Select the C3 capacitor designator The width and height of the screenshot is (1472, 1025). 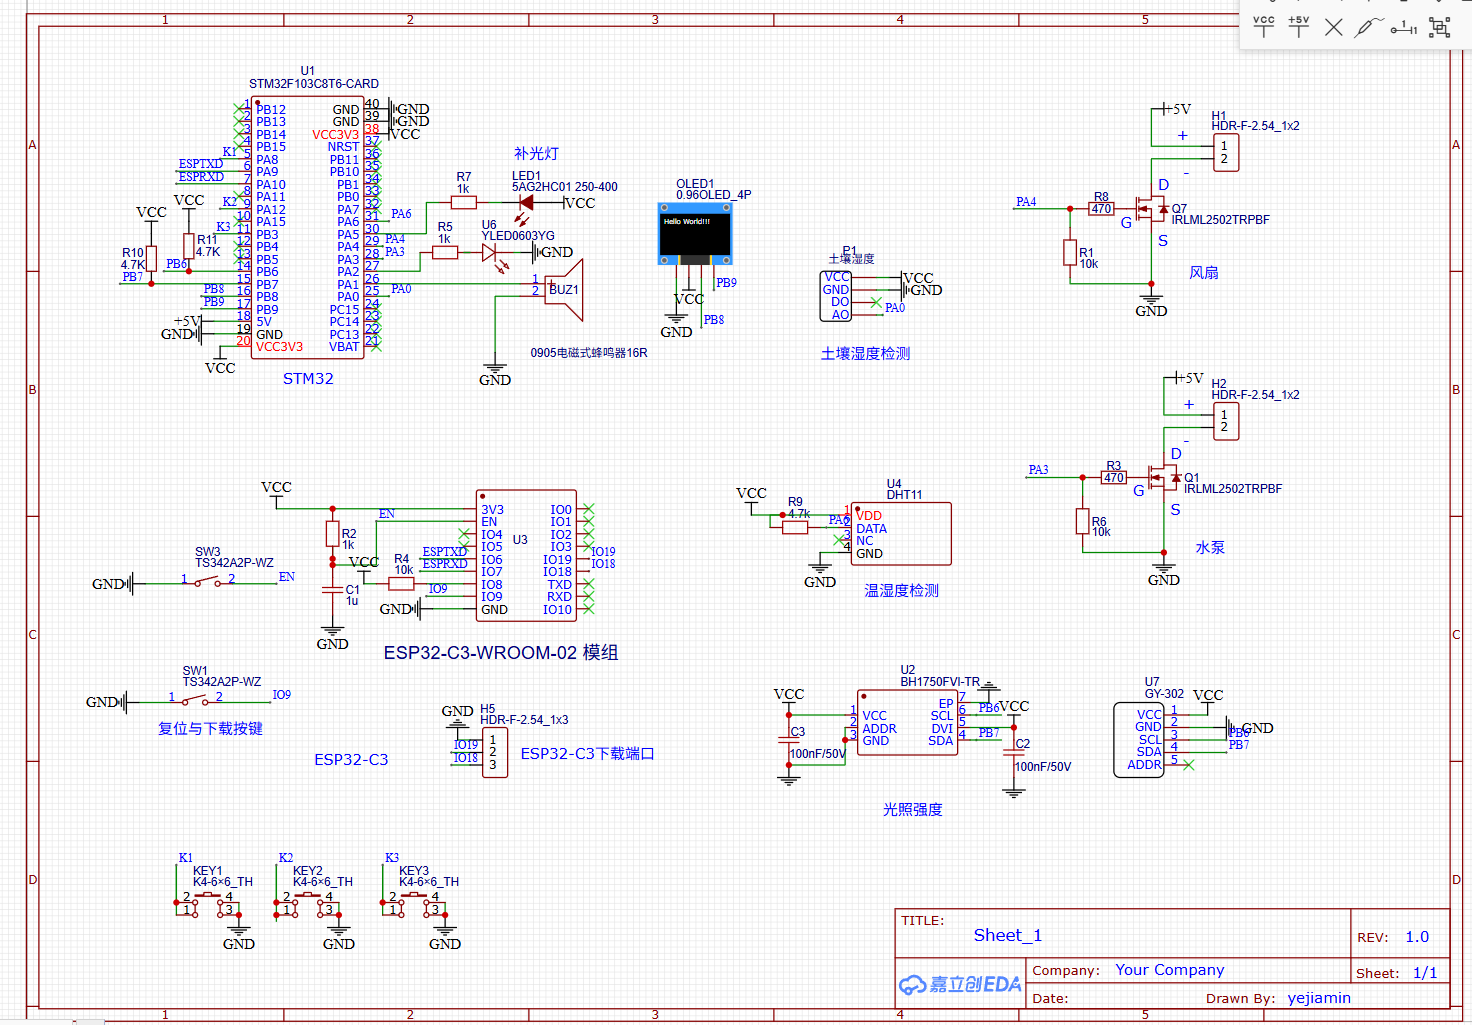pyautogui.click(x=798, y=732)
